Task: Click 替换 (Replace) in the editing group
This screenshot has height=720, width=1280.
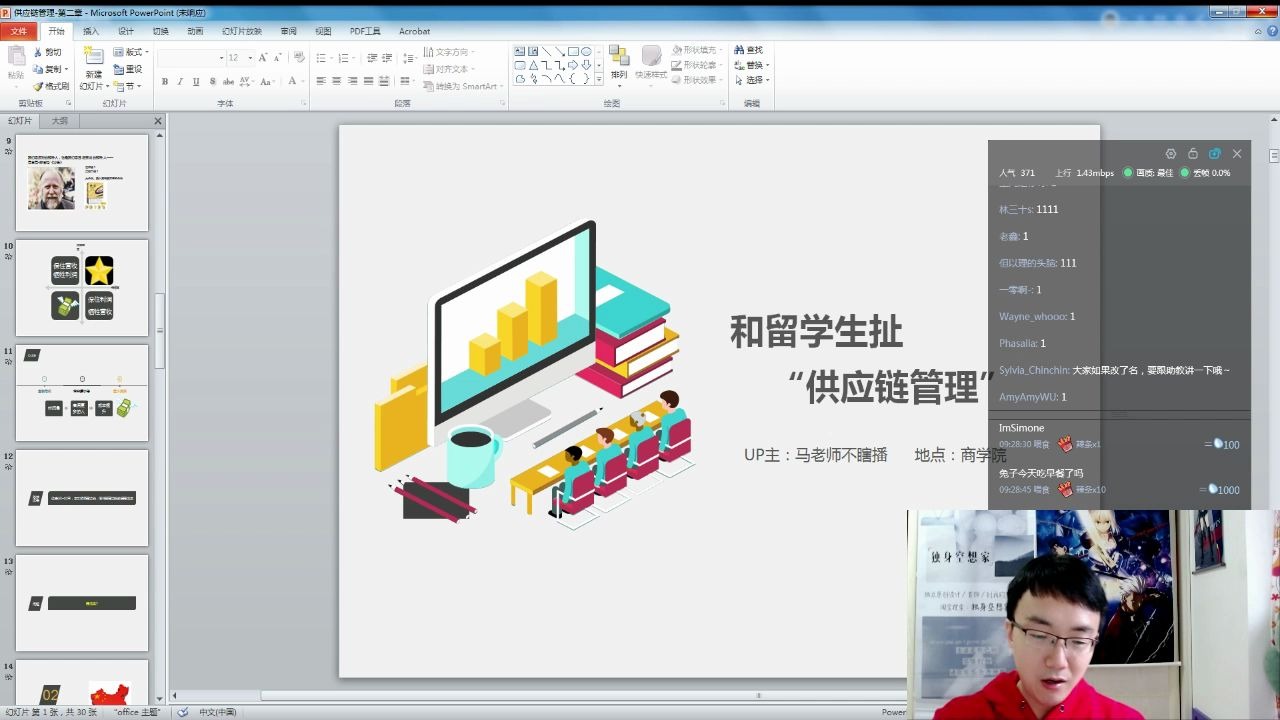Action: point(754,64)
